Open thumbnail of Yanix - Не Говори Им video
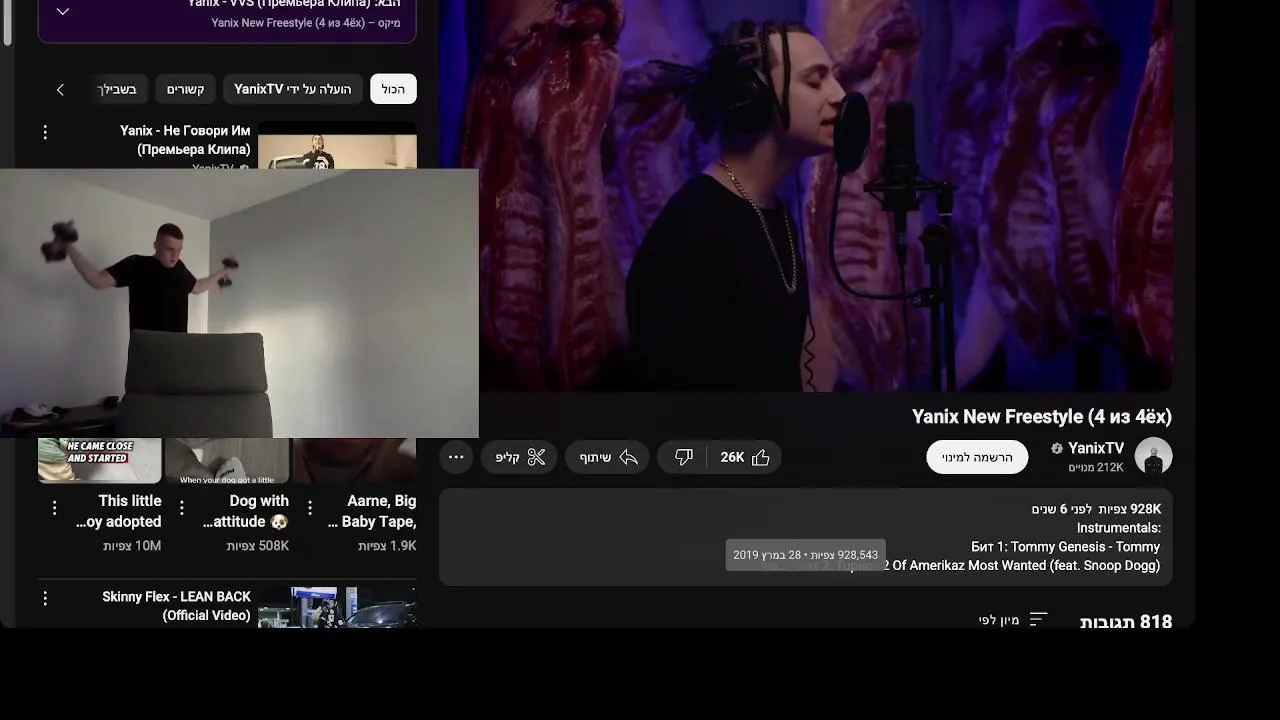1280x720 pixels. tap(337, 146)
